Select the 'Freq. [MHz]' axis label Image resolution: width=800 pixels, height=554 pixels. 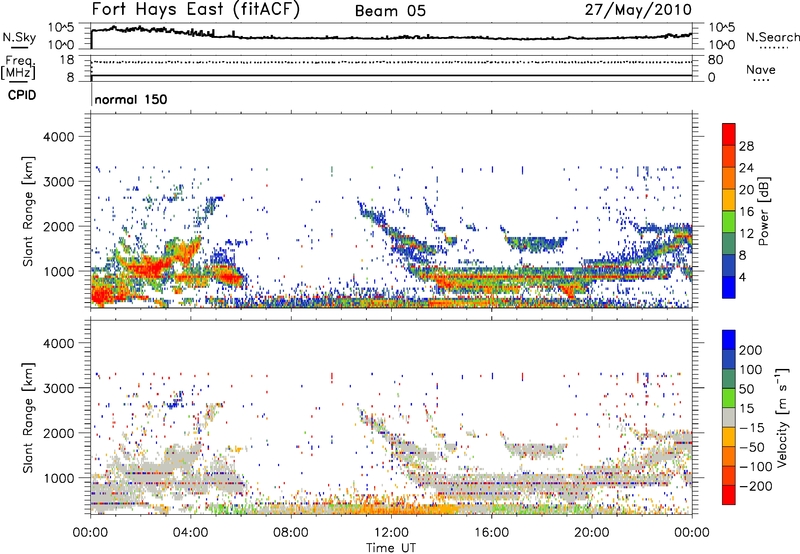point(18,67)
